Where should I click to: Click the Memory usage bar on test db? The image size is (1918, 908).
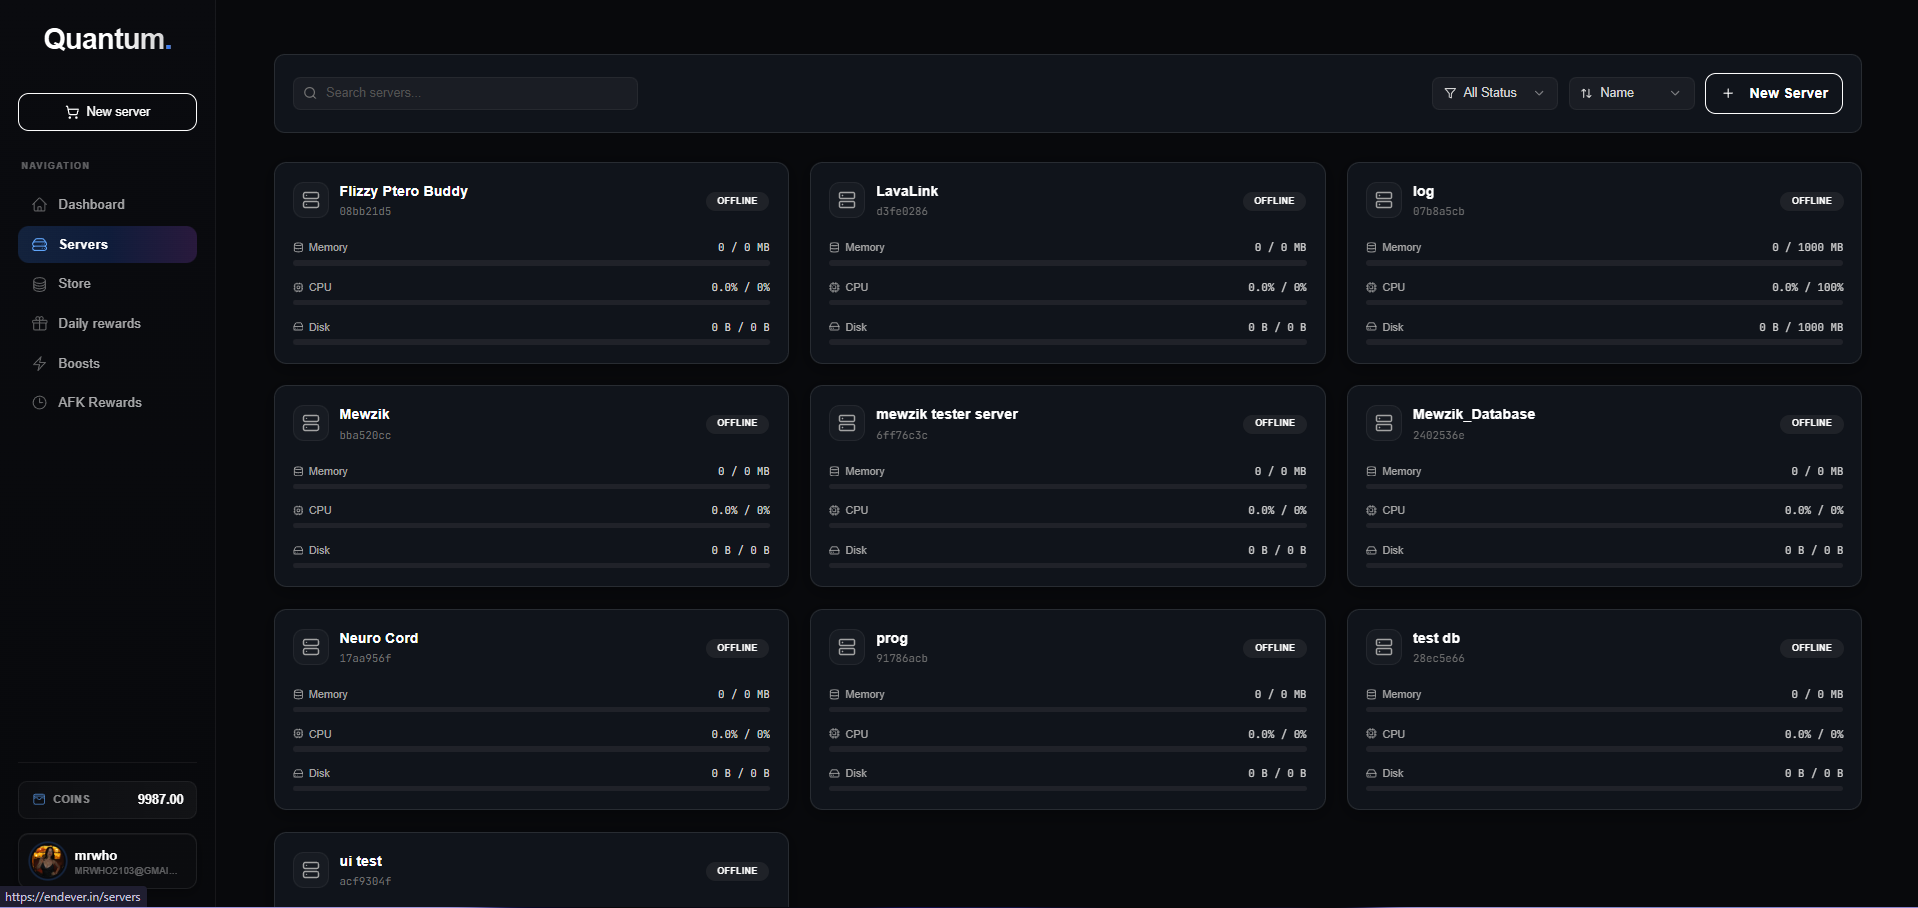coord(1603,708)
